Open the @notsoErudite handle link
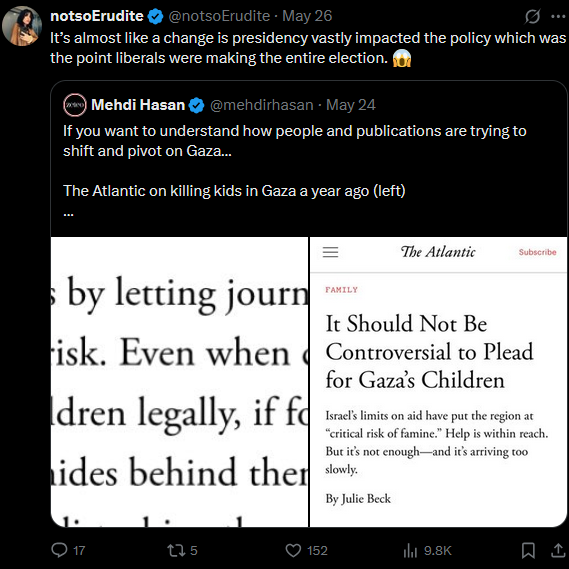 point(219,16)
